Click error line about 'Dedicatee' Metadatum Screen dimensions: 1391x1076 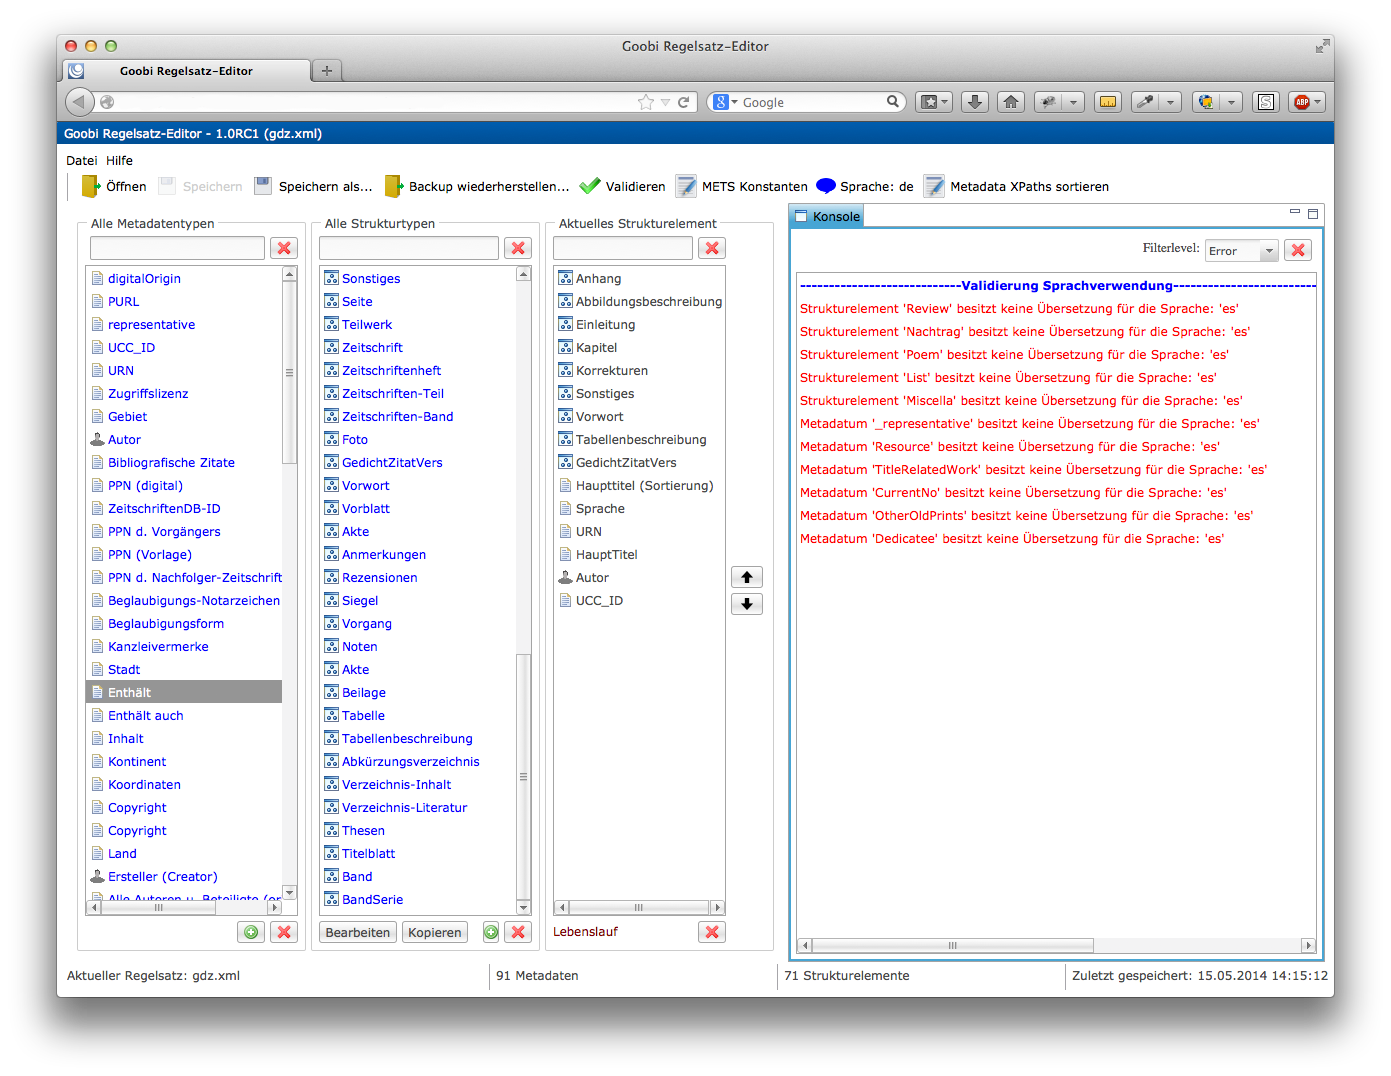coord(1012,539)
